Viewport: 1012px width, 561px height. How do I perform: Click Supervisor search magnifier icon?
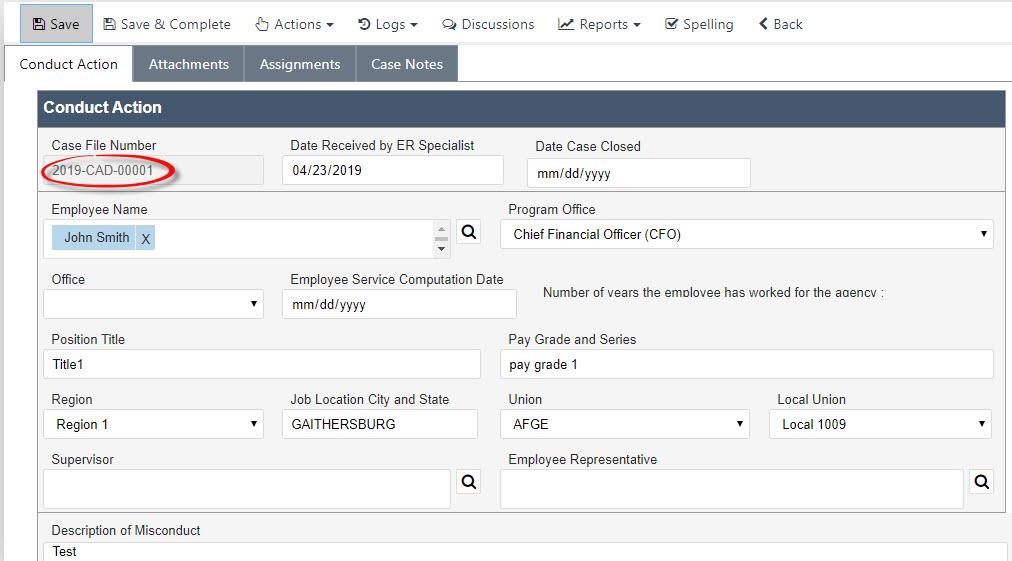(469, 482)
